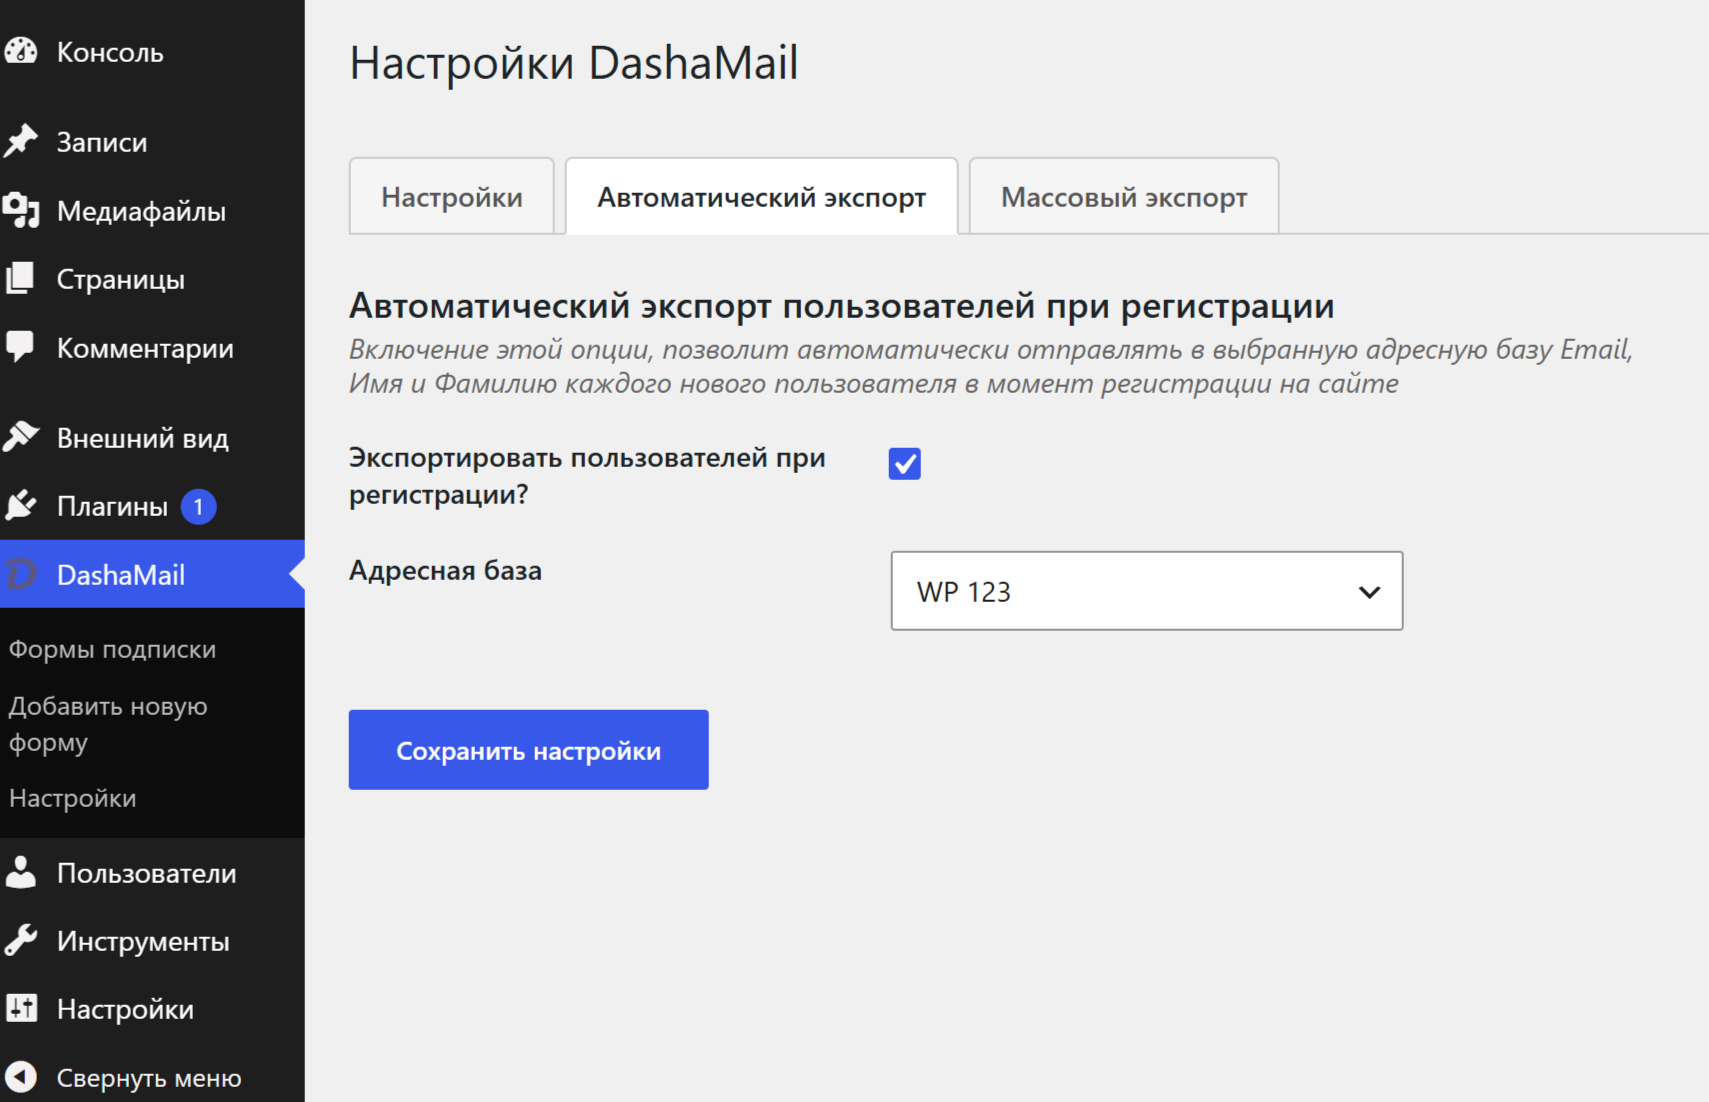Image resolution: width=1709 pixels, height=1102 pixels.
Task: Click the DashaMail logo icon in sidebar
Action: tap(21, 574)
